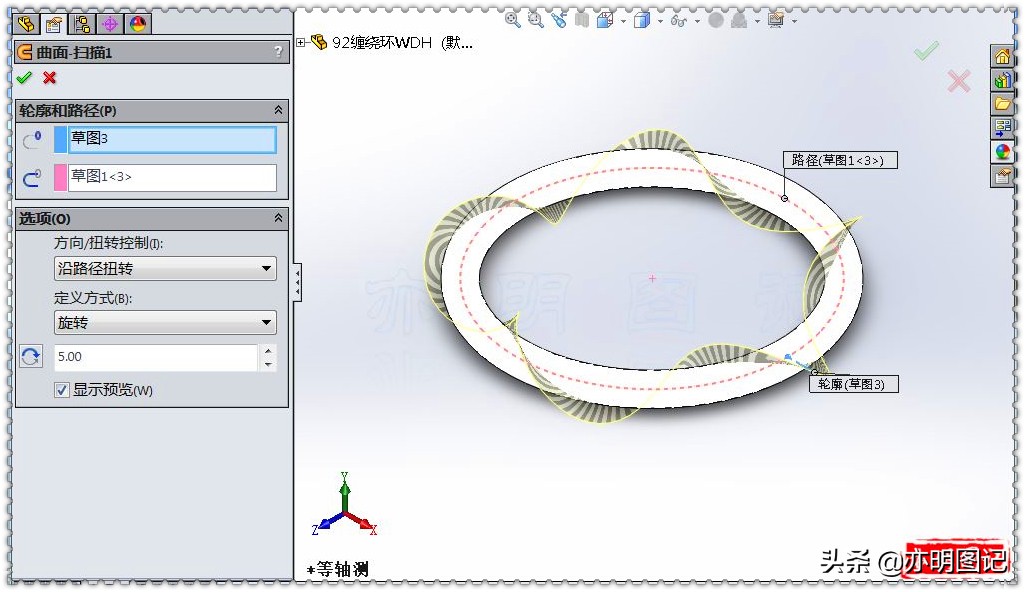Open the File Explorer folder in task pane
Screen dimensions: 1025x592
(1009, 103)
